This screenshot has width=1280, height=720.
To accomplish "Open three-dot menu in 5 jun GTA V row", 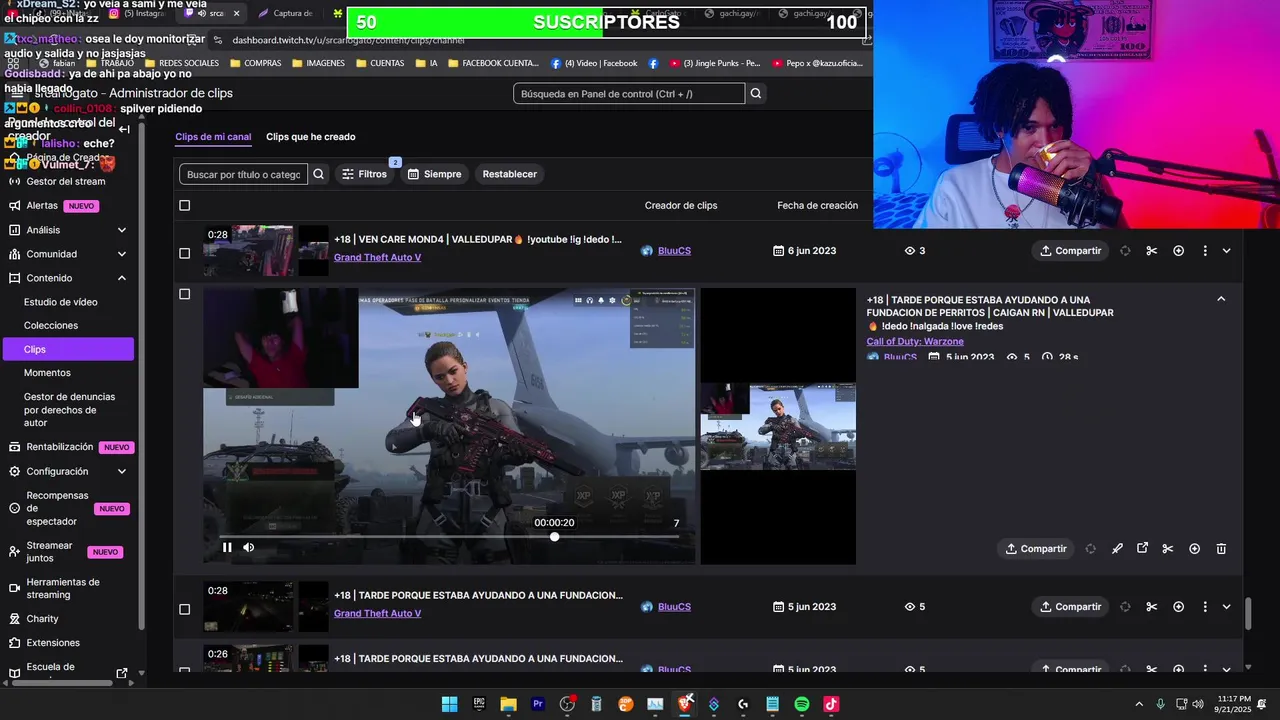I will pyautogui.click(x=1205, y=607).
